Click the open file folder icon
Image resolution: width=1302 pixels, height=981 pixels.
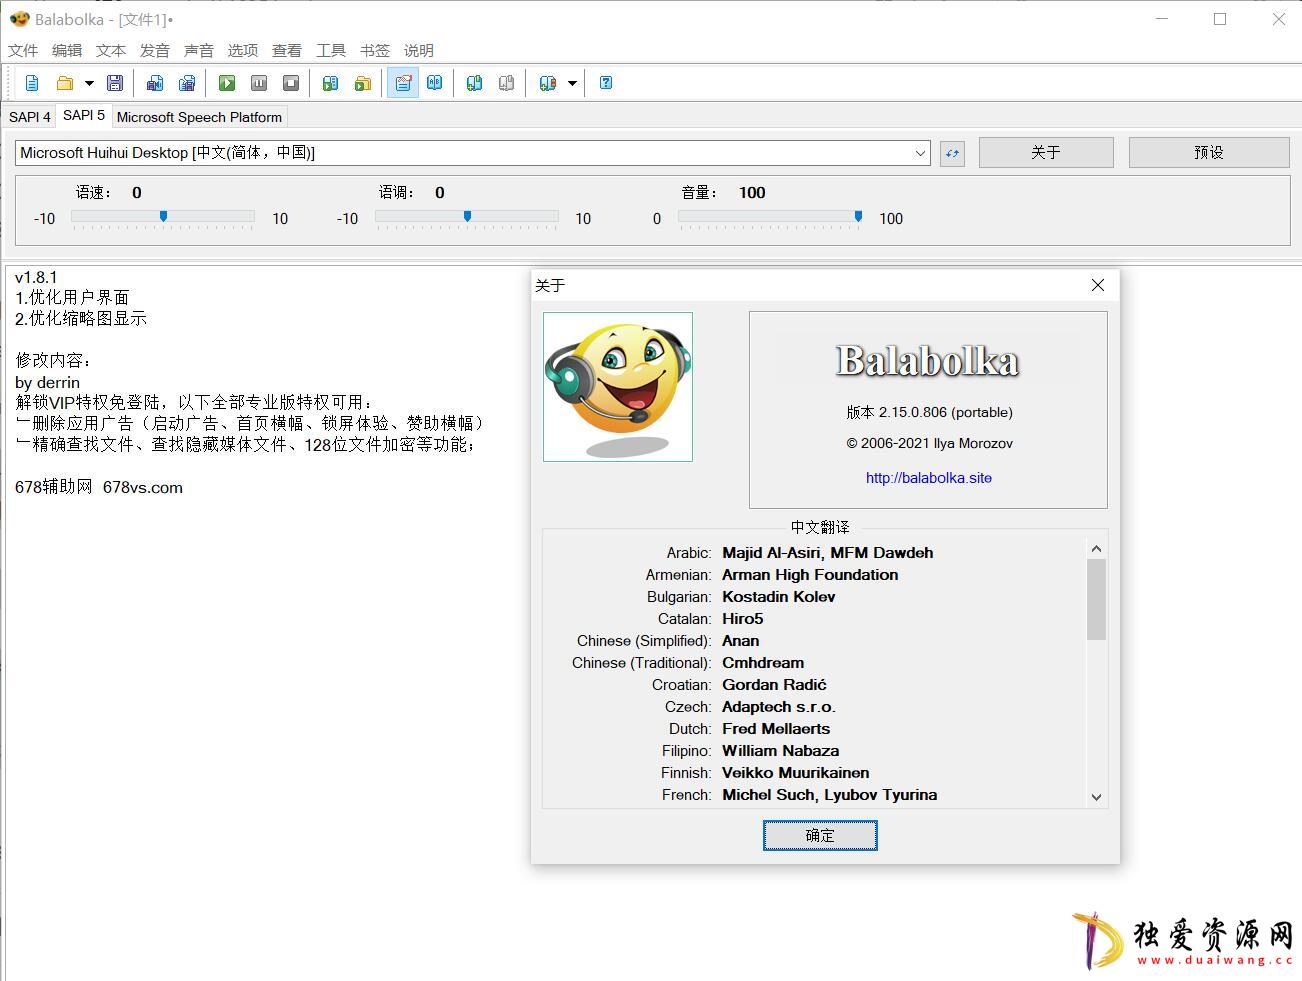click(x=65, y=83)
